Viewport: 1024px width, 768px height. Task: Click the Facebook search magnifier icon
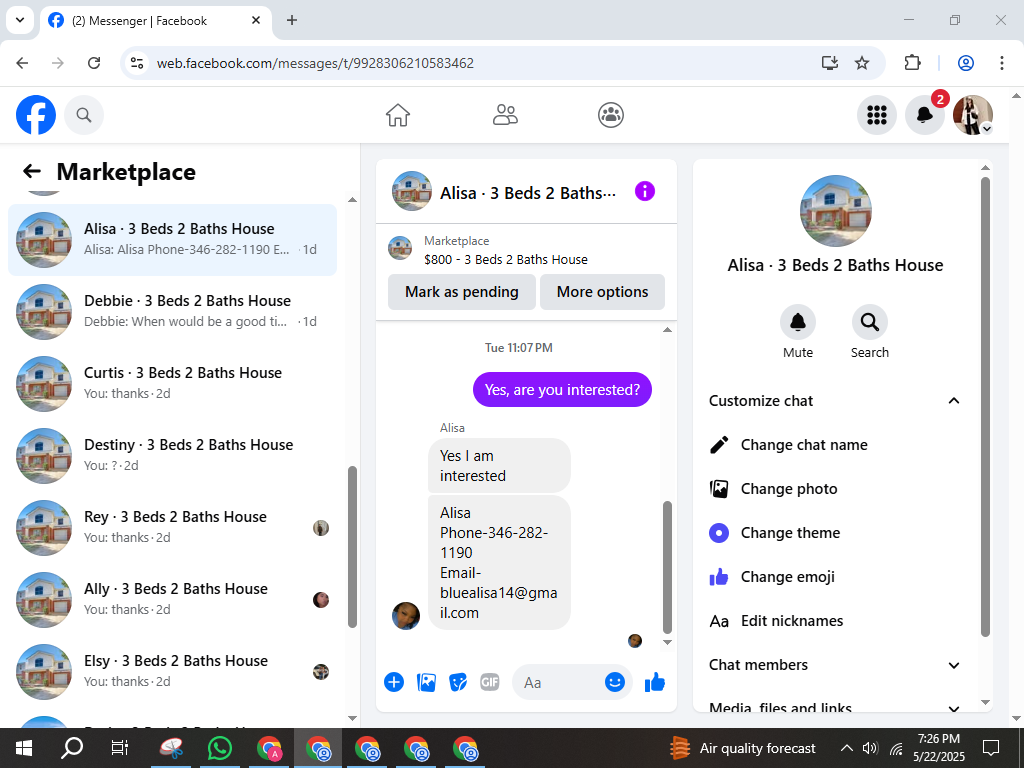84,115
